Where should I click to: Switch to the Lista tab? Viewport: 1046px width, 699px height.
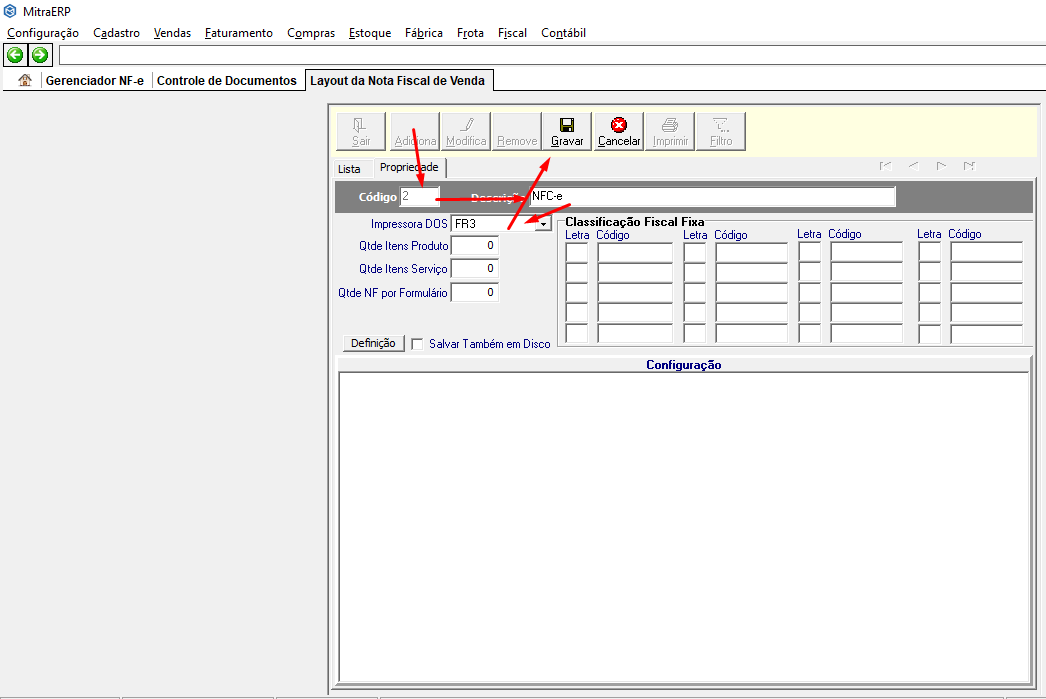pyautogui.click(x=349, y=169)
